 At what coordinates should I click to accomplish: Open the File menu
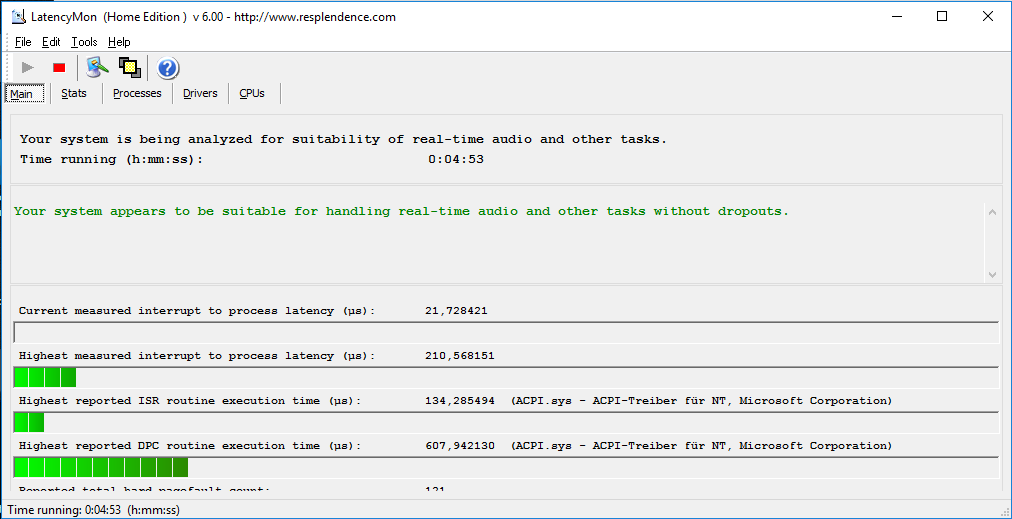click(x=23, y=42)
